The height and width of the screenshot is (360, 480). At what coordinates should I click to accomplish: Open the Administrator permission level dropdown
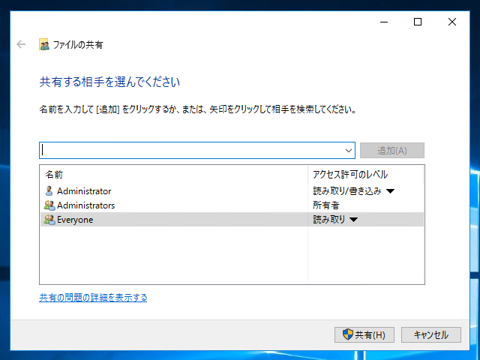pyautogui.click(x=390, y=191)
